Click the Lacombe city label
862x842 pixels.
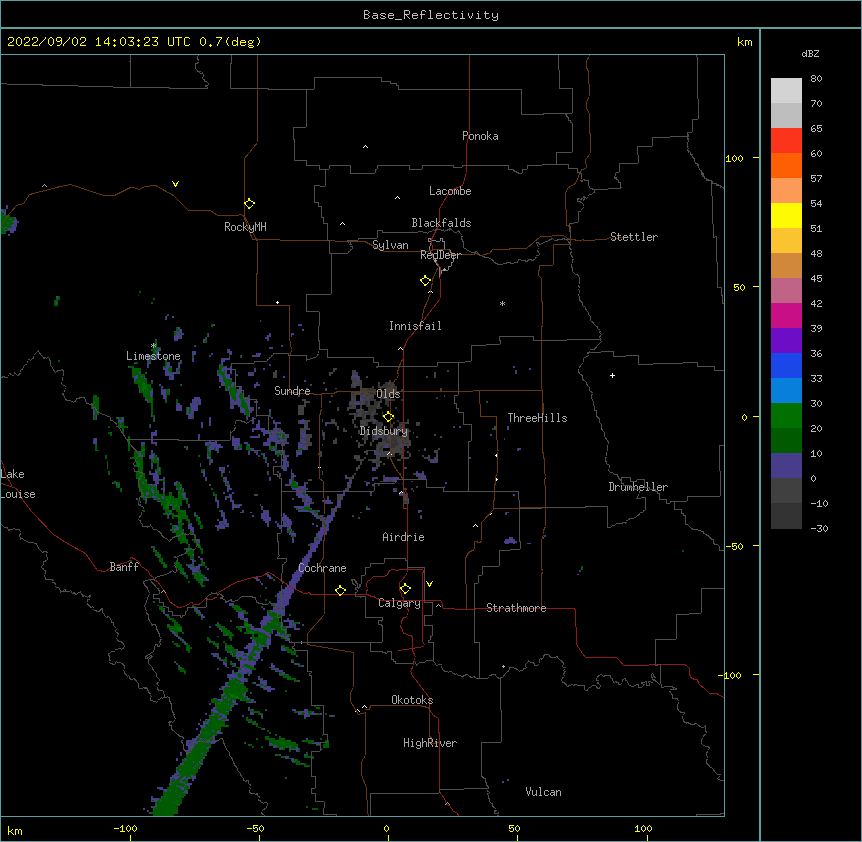[450, 191]
